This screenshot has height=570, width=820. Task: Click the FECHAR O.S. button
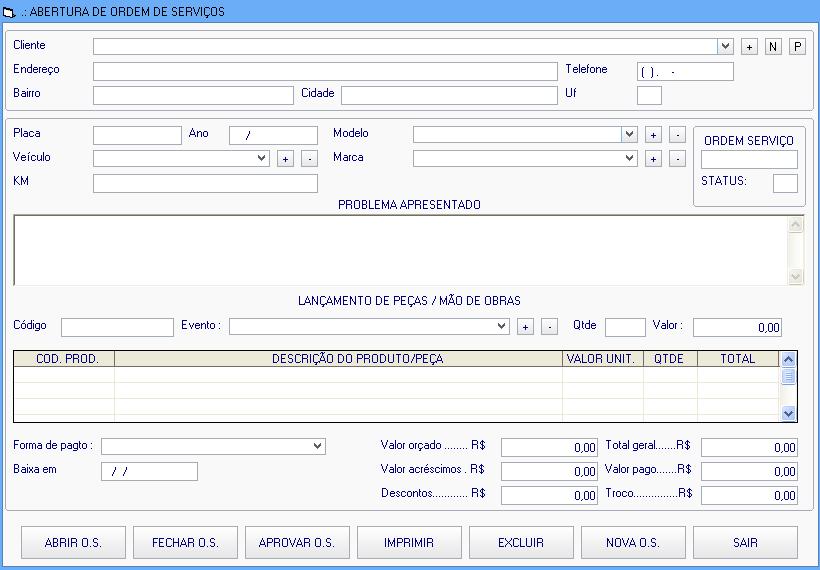pos(185,543)
